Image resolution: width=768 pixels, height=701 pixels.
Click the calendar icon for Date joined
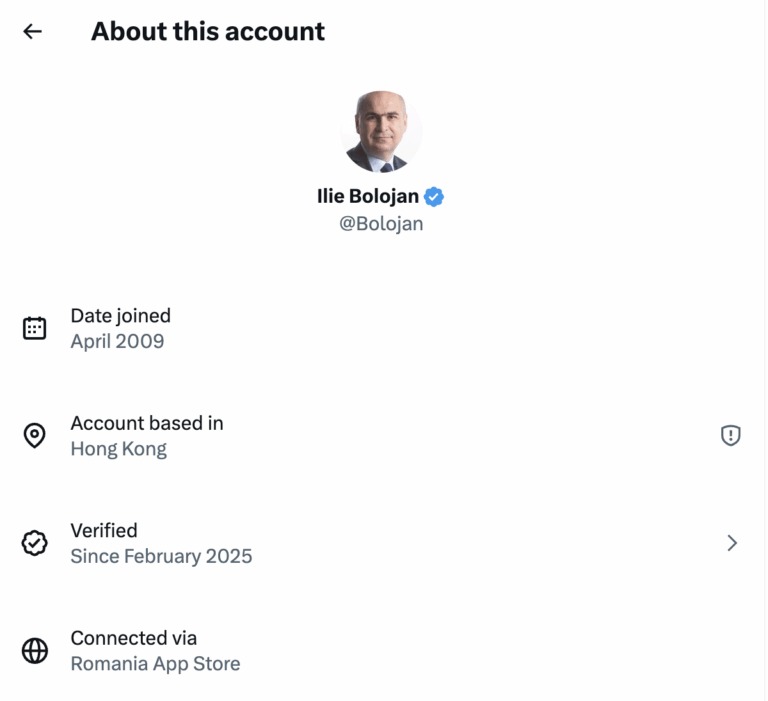(35, 328)
